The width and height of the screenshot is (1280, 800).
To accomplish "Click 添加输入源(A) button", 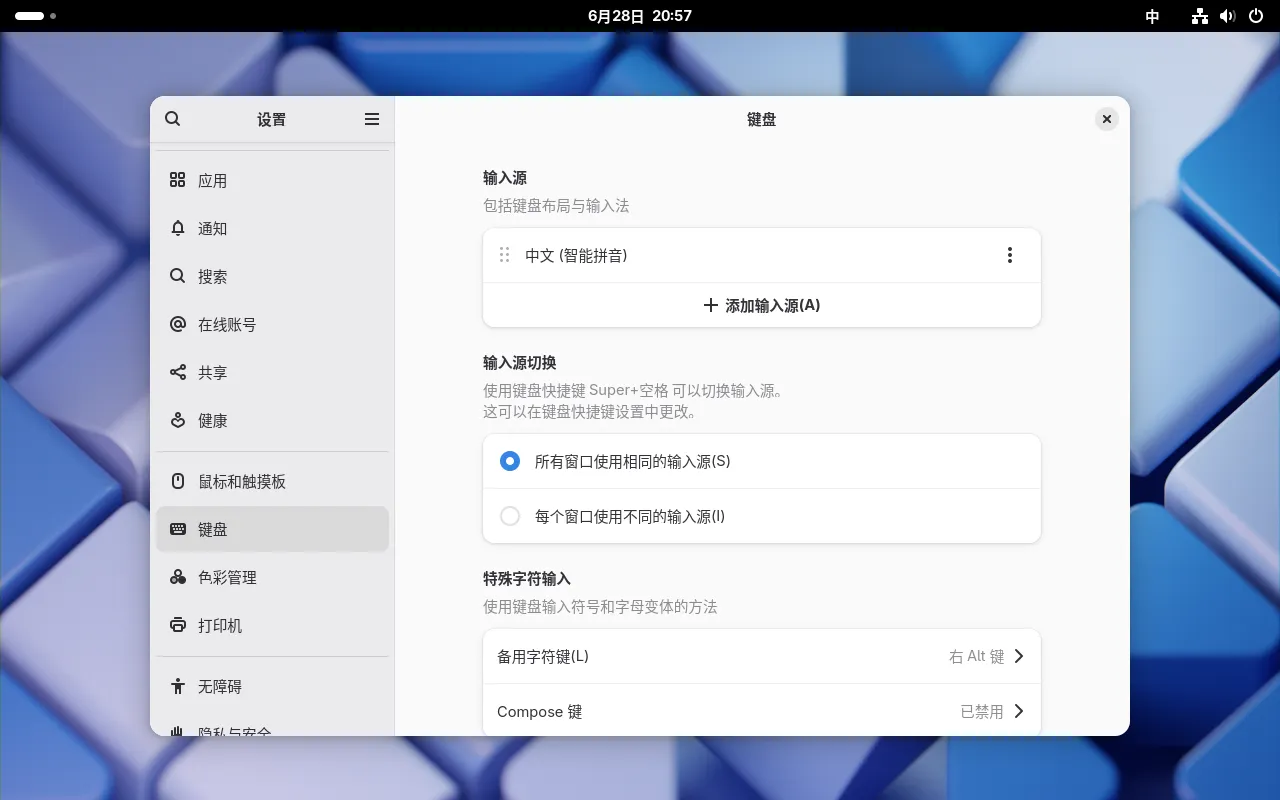I will coord(762,305).
